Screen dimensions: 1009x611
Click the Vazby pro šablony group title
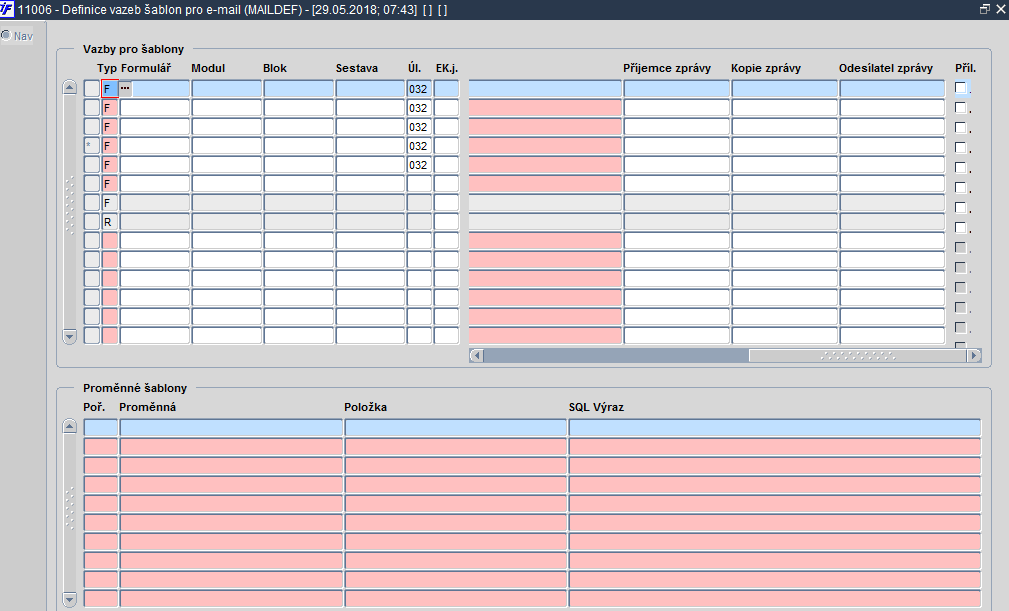click(x=133, y=49)
